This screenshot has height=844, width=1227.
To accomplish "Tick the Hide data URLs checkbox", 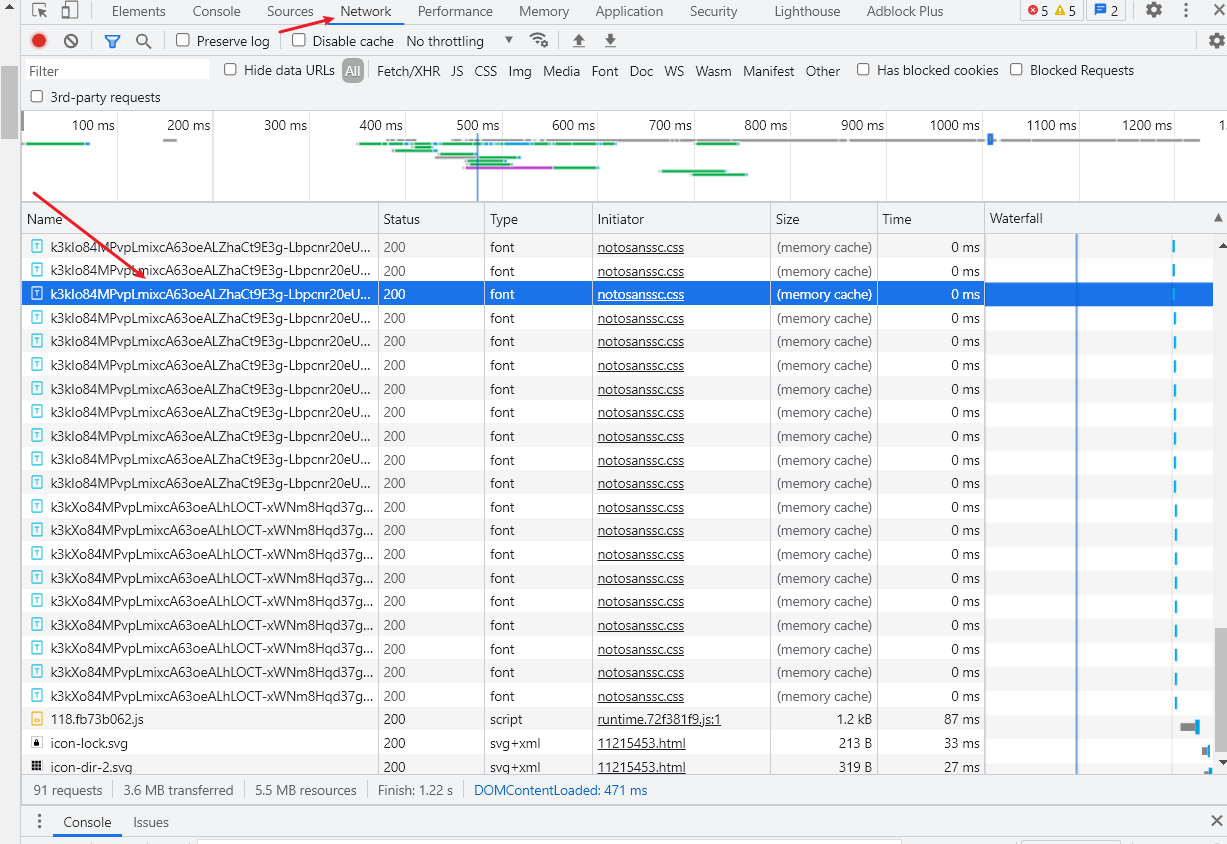I will coord(231,70).
